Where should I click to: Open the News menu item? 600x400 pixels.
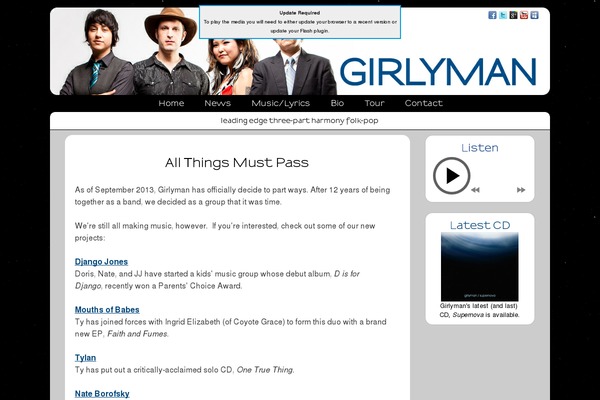[217, 103]
